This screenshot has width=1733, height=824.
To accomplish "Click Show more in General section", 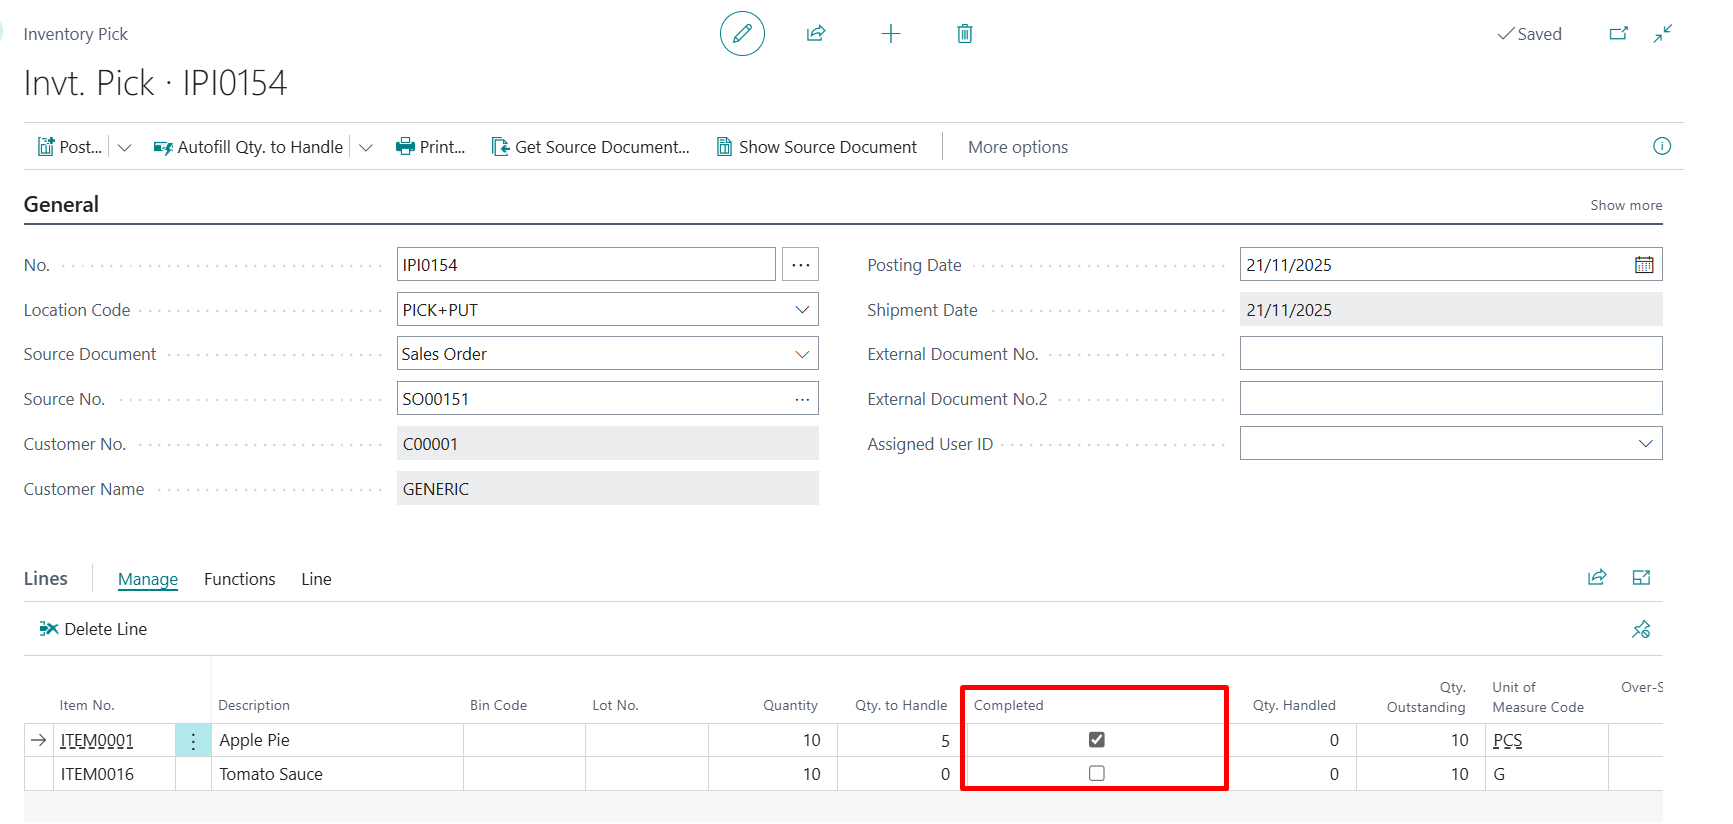I will [x=1625, y=205].
